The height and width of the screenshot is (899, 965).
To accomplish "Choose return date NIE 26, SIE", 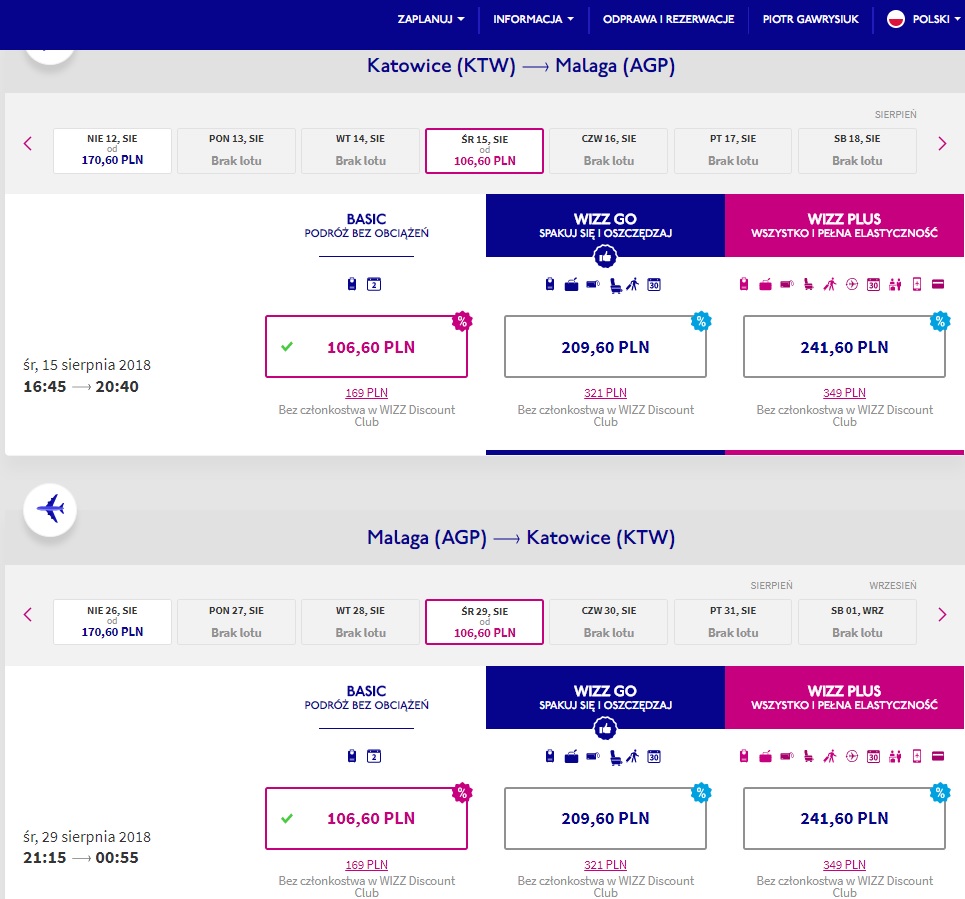I will click(x=112, y=622).
